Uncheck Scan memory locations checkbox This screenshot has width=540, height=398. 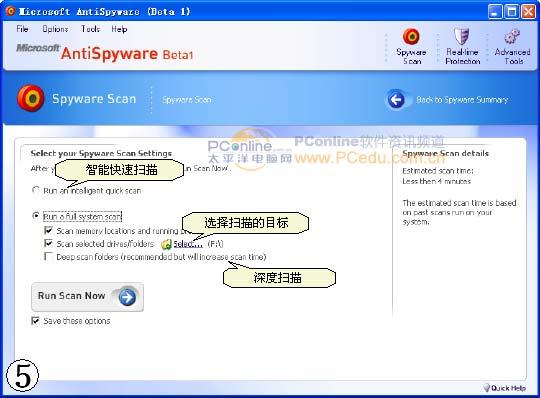tap(48, 230)
